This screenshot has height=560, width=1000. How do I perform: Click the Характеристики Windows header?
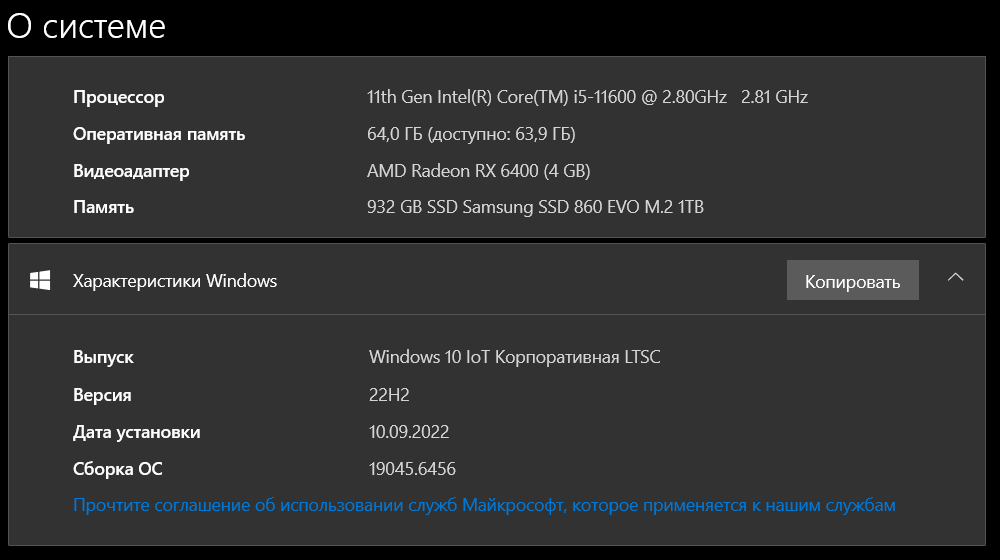pyautogui.click(x=175, y=281)
